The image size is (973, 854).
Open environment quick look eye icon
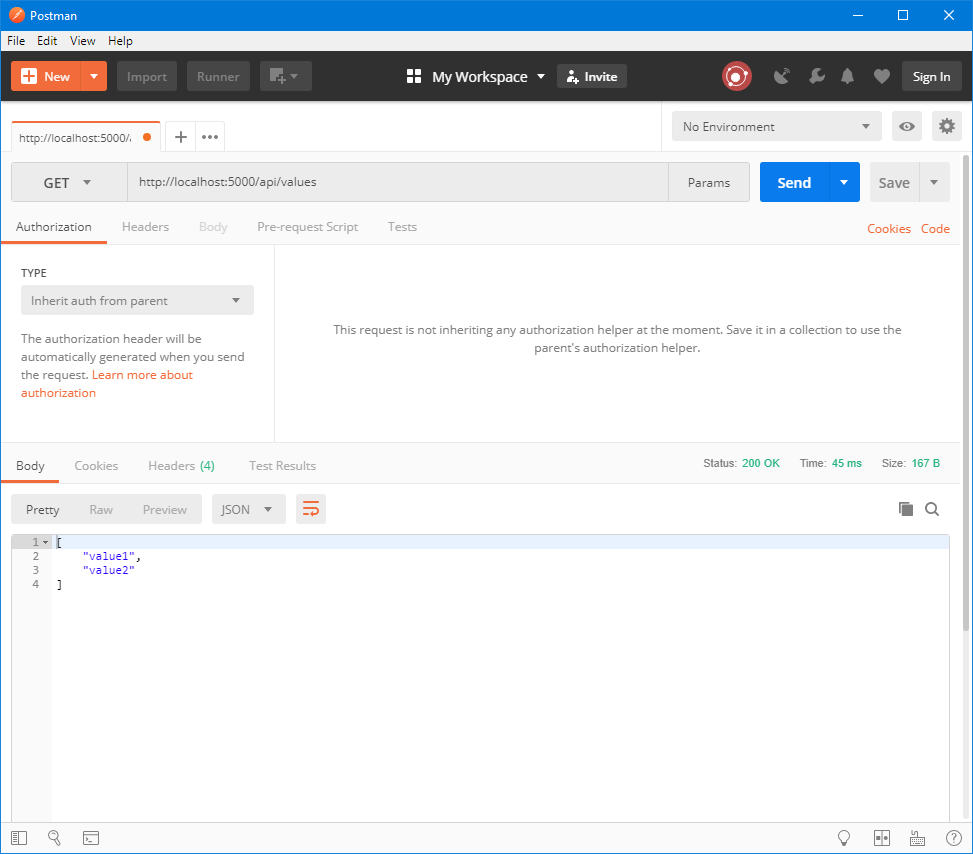(x=907, y=127)
